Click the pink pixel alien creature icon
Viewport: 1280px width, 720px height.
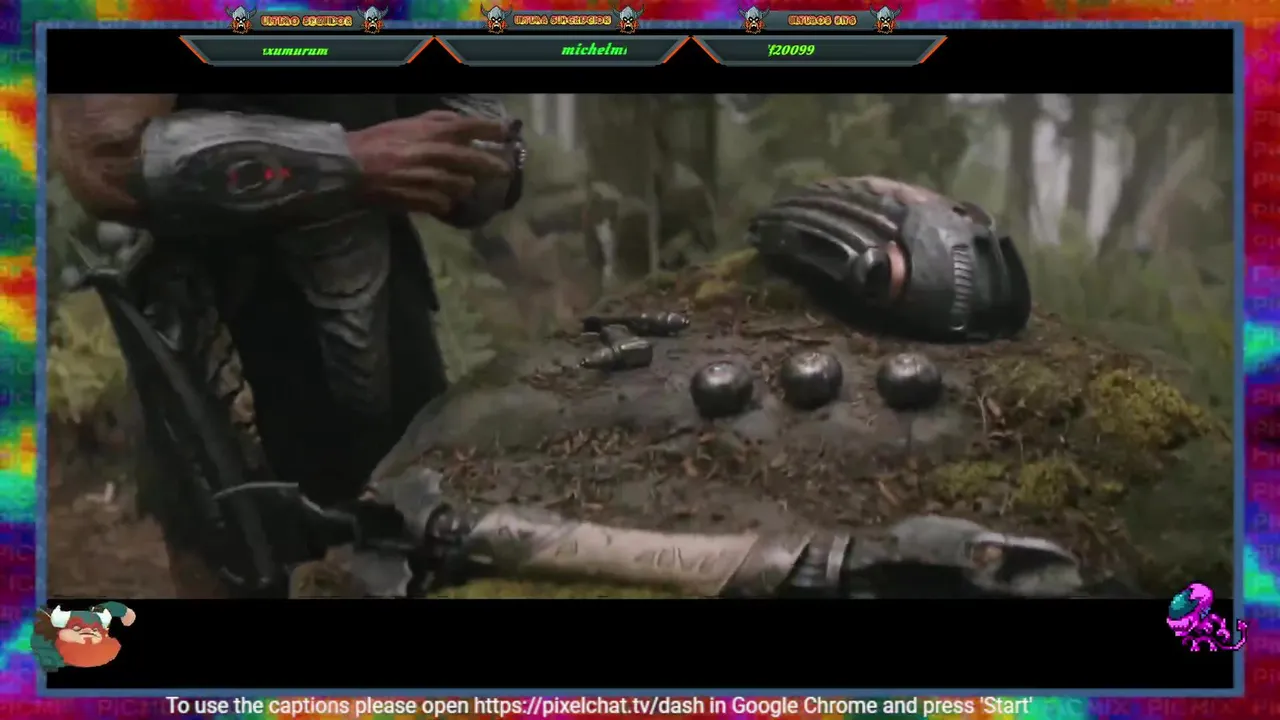1205,618
